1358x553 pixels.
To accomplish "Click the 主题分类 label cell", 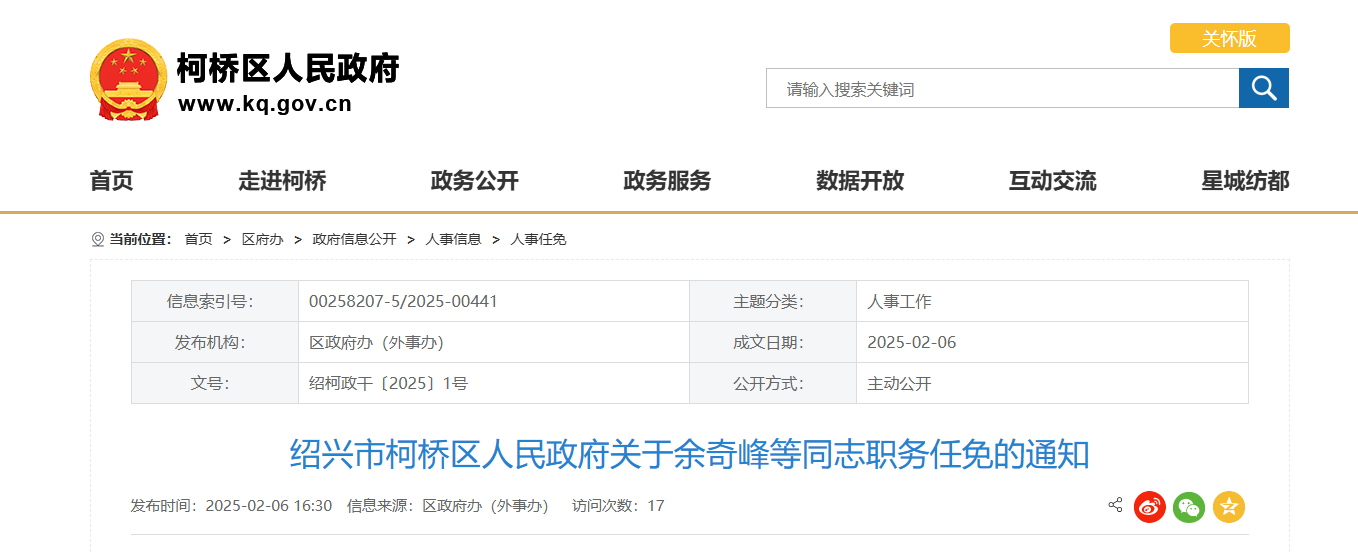I will (773, 301).
